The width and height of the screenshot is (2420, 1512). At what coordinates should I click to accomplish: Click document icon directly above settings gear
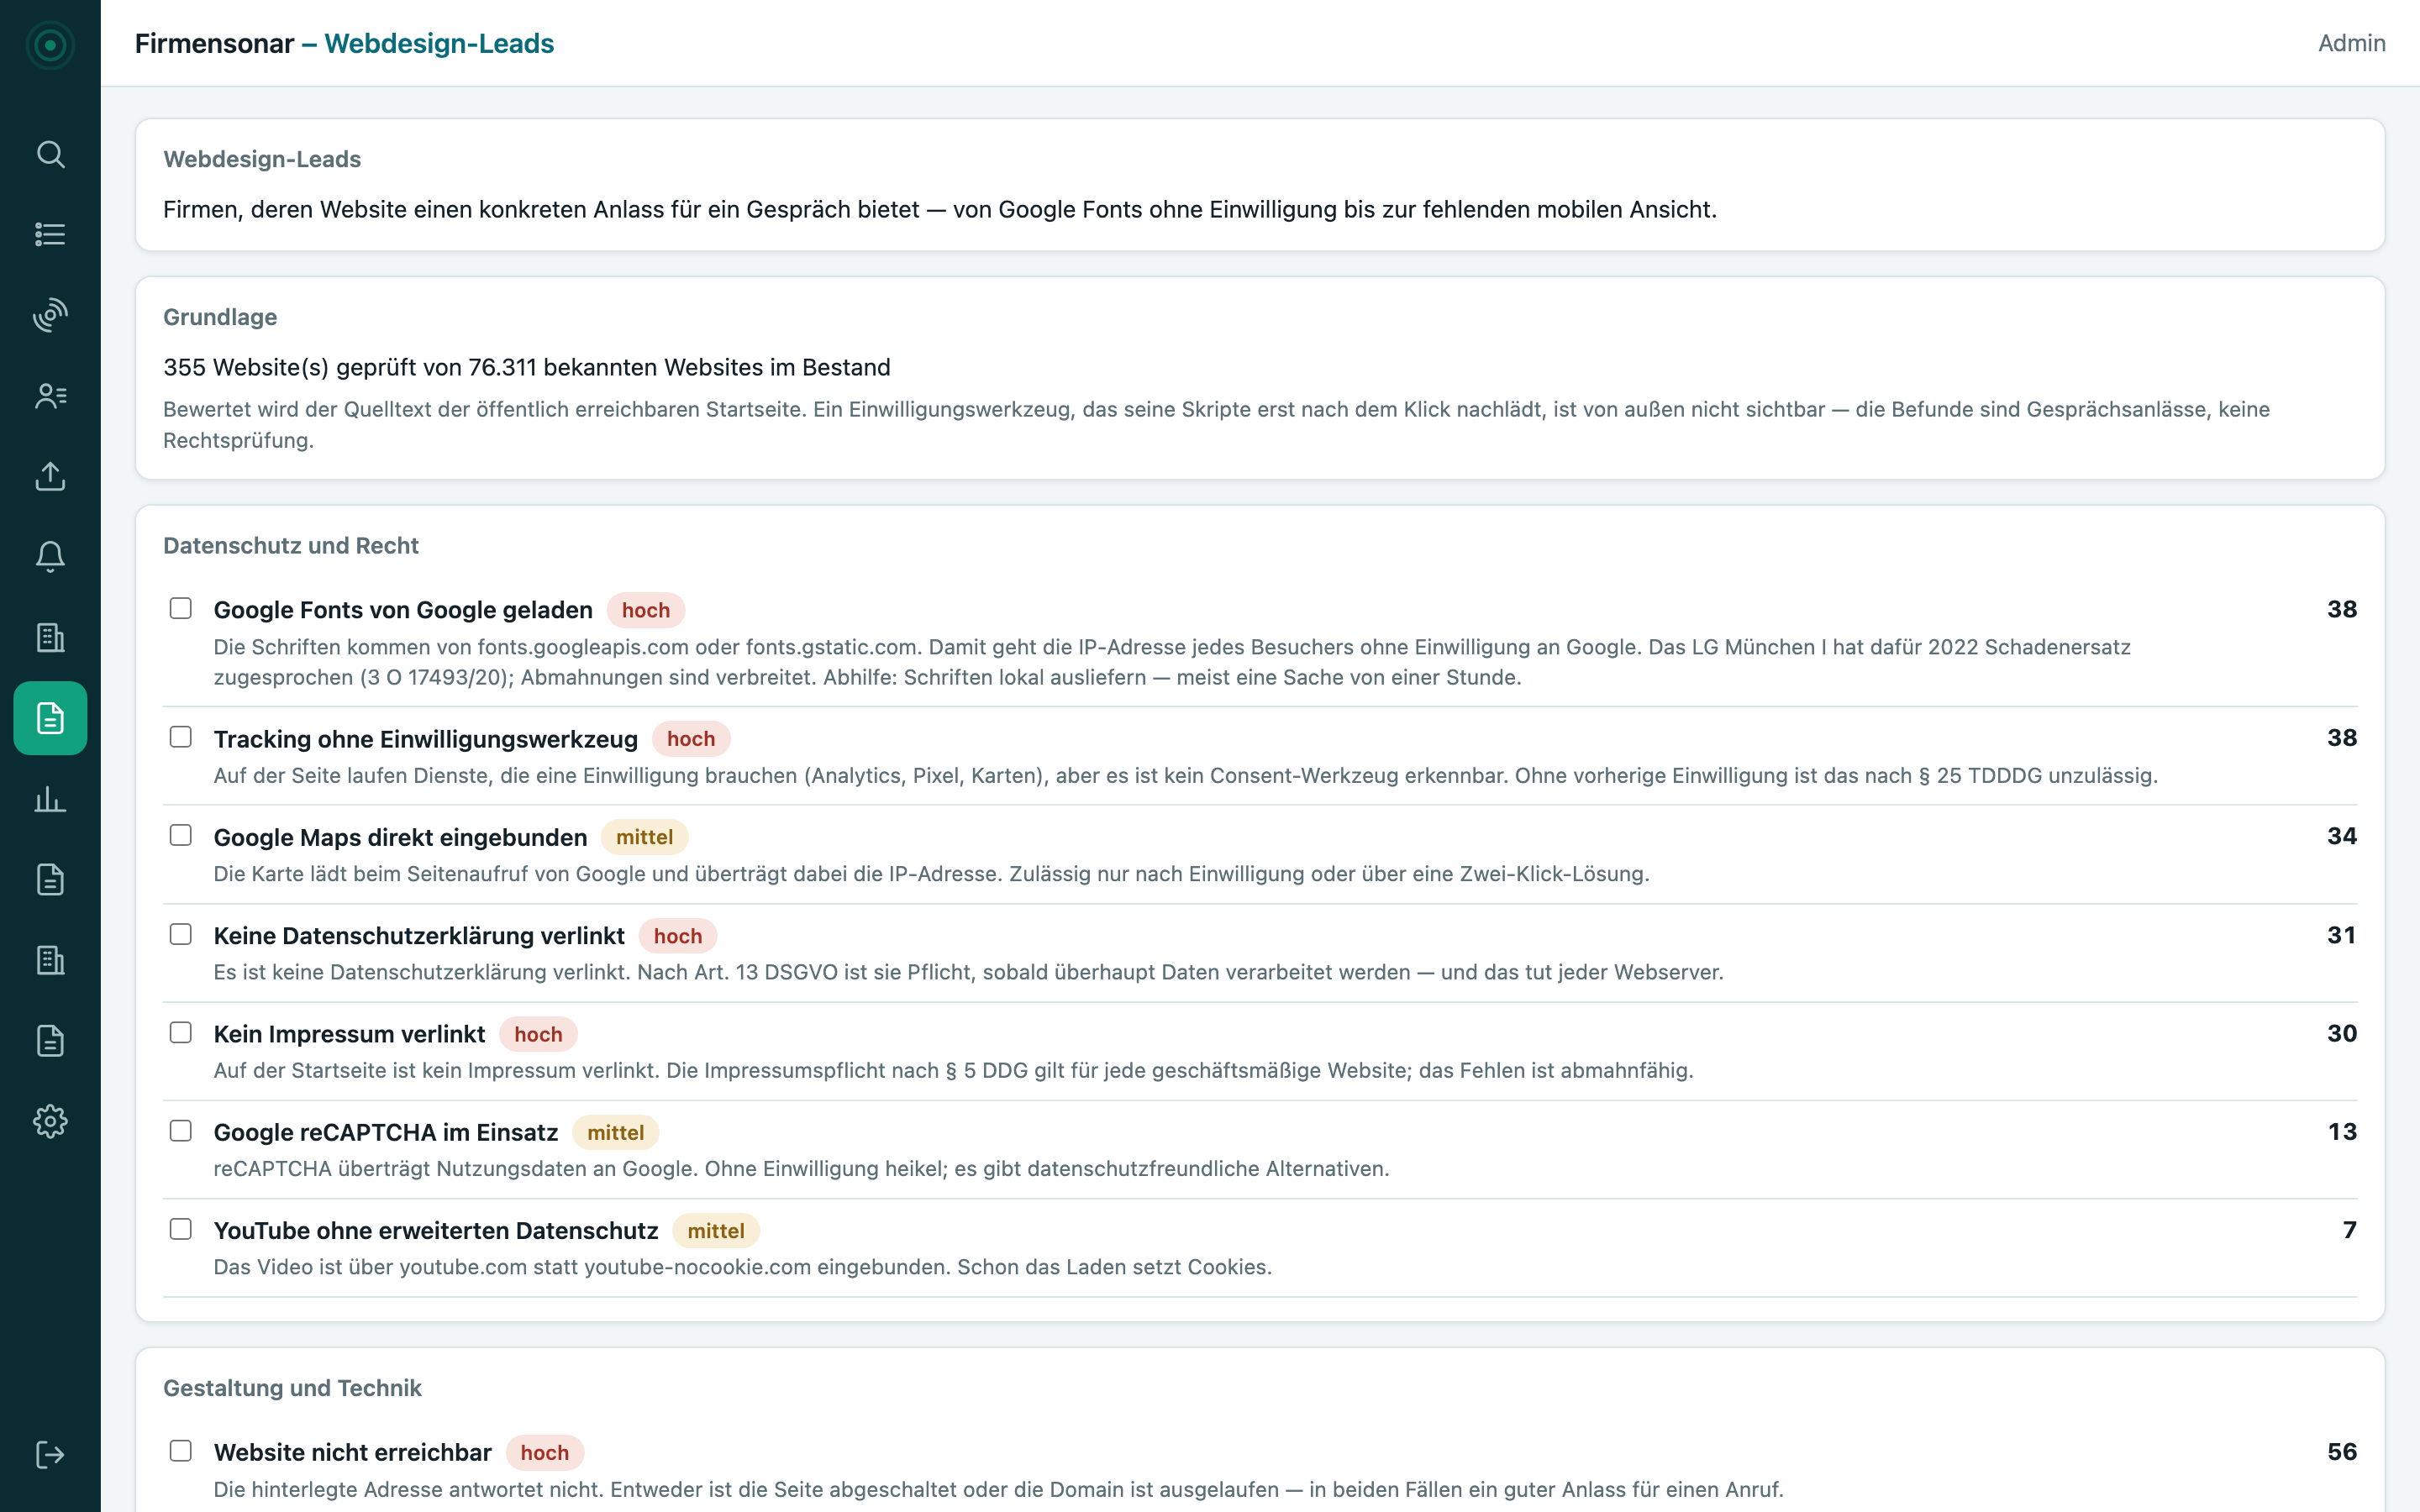(x=50, y=1041)
